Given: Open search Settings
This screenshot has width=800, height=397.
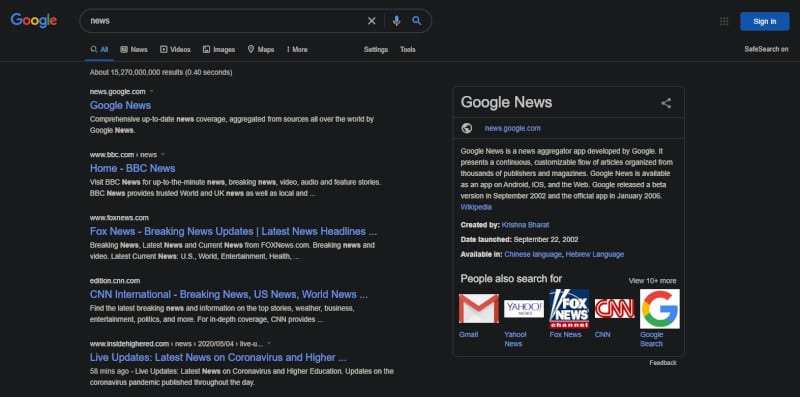Looking at the screenshot, I should click(376, 49).
